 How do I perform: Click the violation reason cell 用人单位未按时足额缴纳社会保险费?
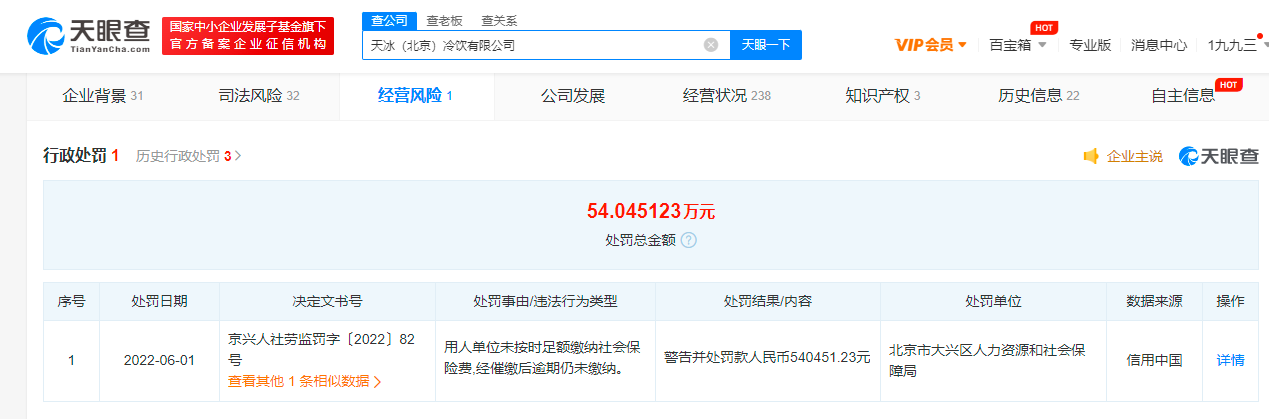(545, 360)
